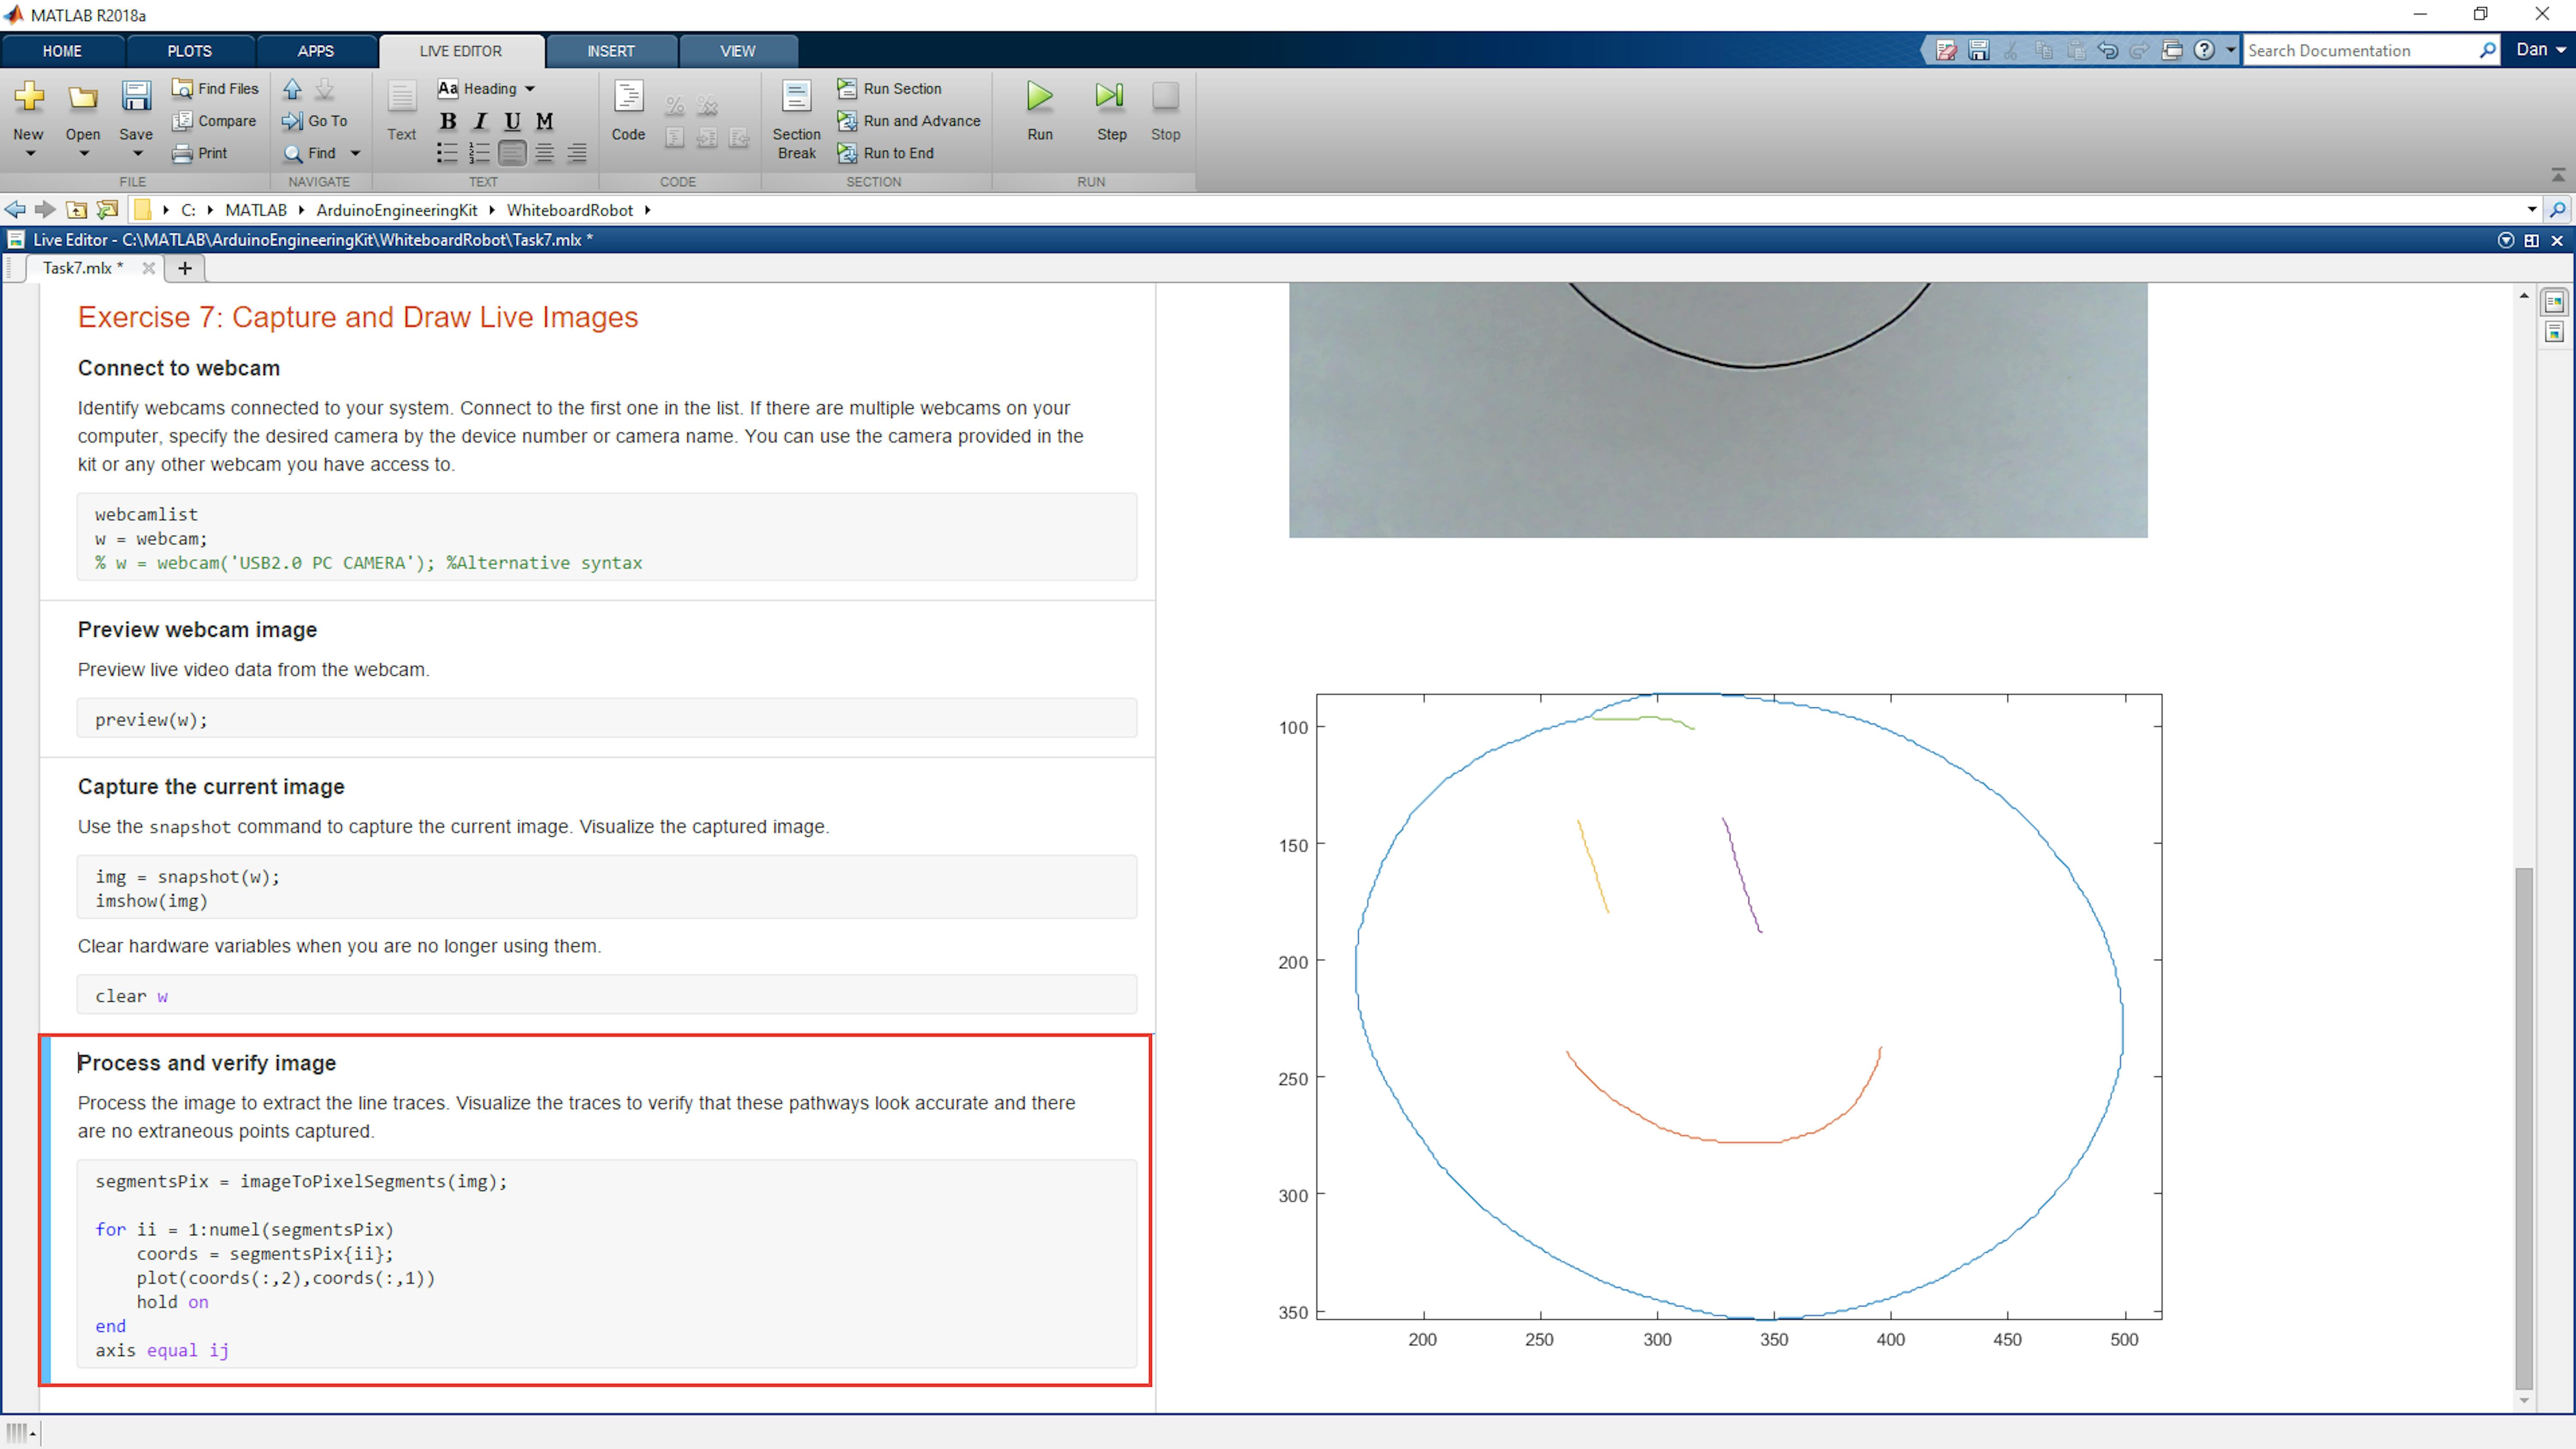Switch to the HOME ribbon tab
This screenshot has height=1449, width=2576.
click(62, 51)
